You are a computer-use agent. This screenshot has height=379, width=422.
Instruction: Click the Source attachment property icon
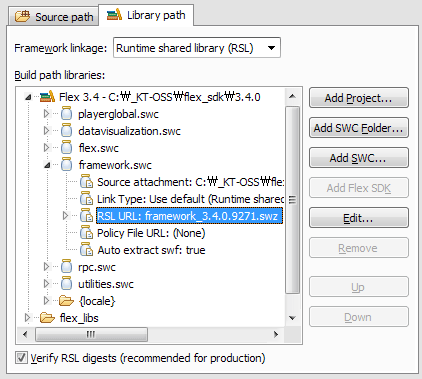point(86,182)
